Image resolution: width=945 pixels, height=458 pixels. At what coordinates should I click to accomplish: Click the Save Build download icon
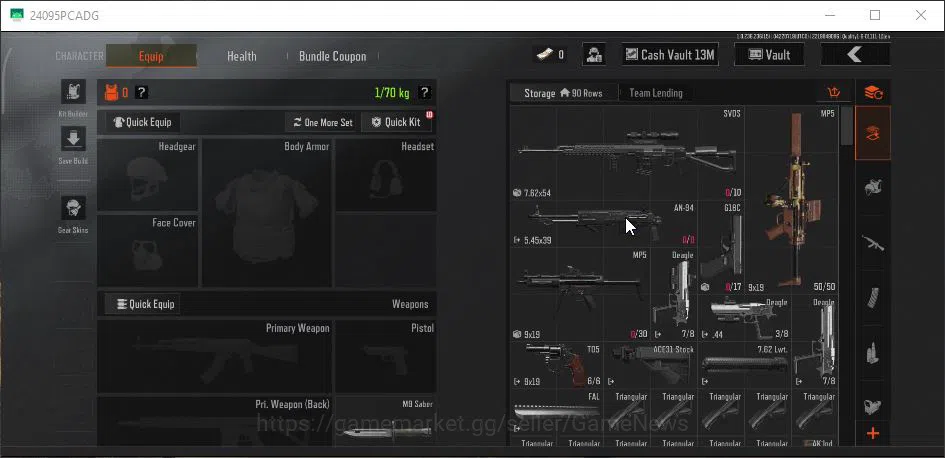[x=73, y=139]
